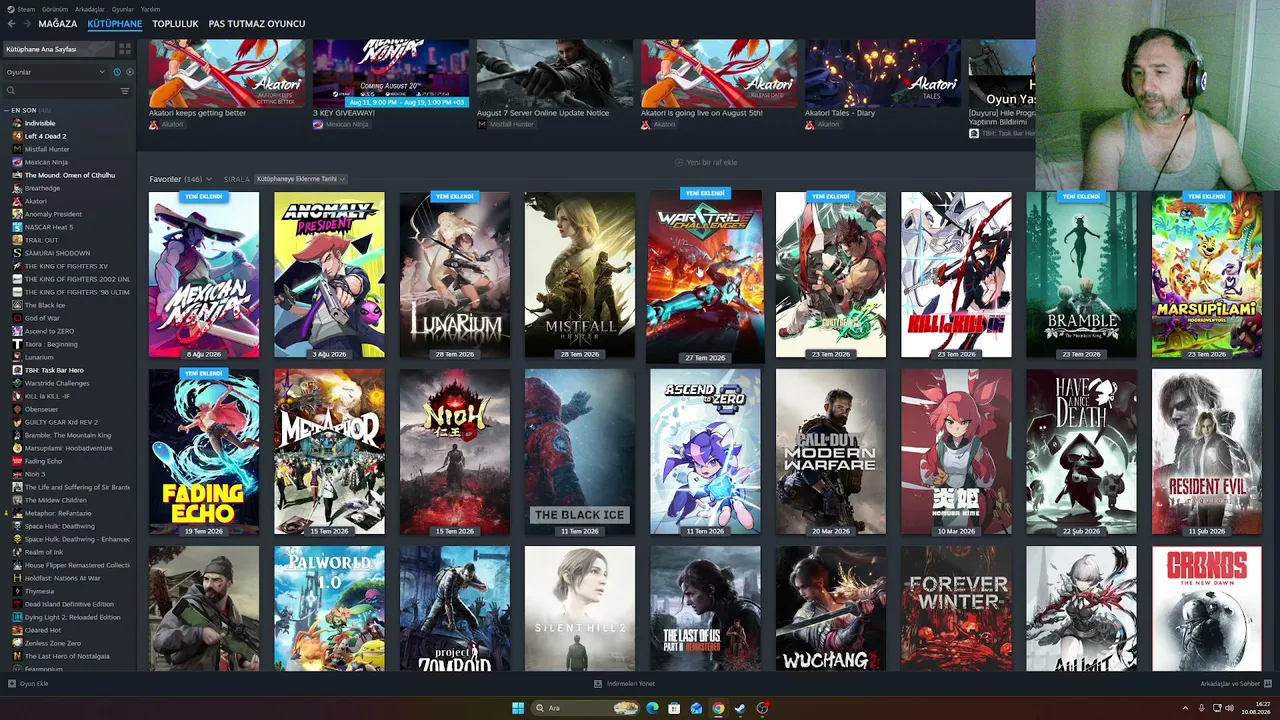The height and width of the screenshot is (720, 1280).
Task: Open the Kütüphaneye Eklenme Tarihi sort dropdown
Action: [301, 179]
